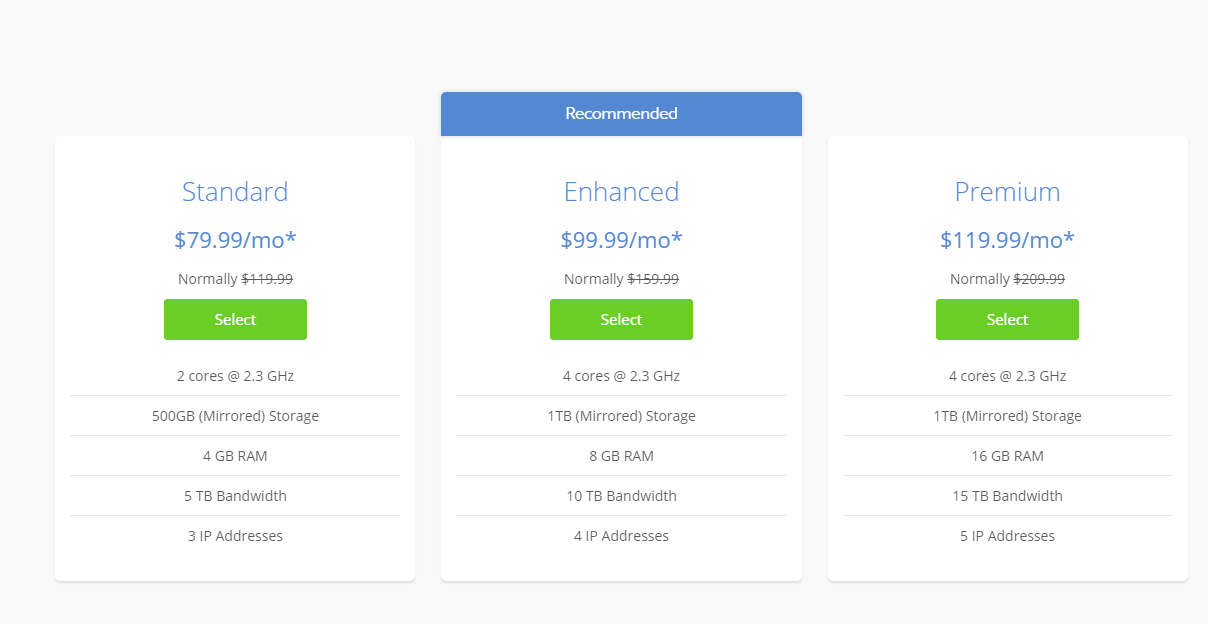This screenshot has height=624, width=1208.
Task: Click the 10 TB Bandwidth feature row
Action: 621,496
